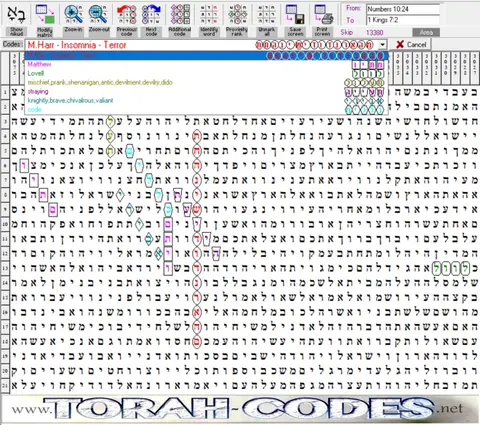Select the Identify word tool icon
This screenshot has height=425, width=480.
(x=209, y=14)
